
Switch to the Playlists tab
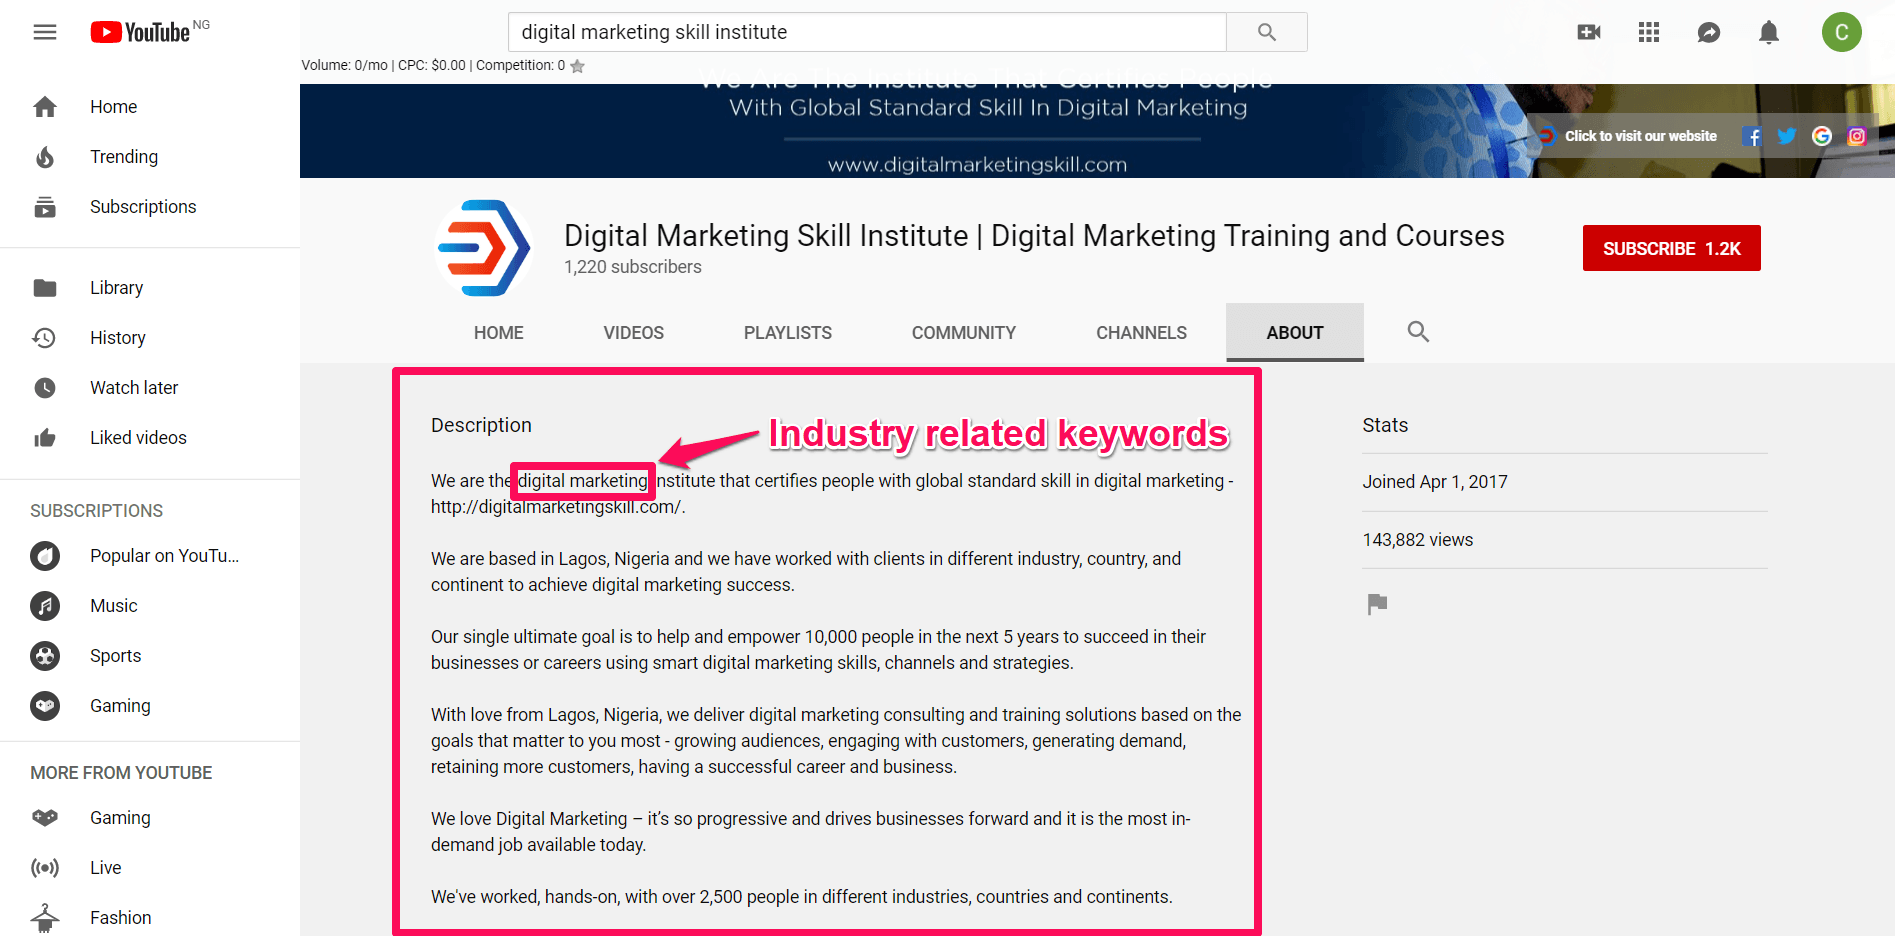pos(787,333)
